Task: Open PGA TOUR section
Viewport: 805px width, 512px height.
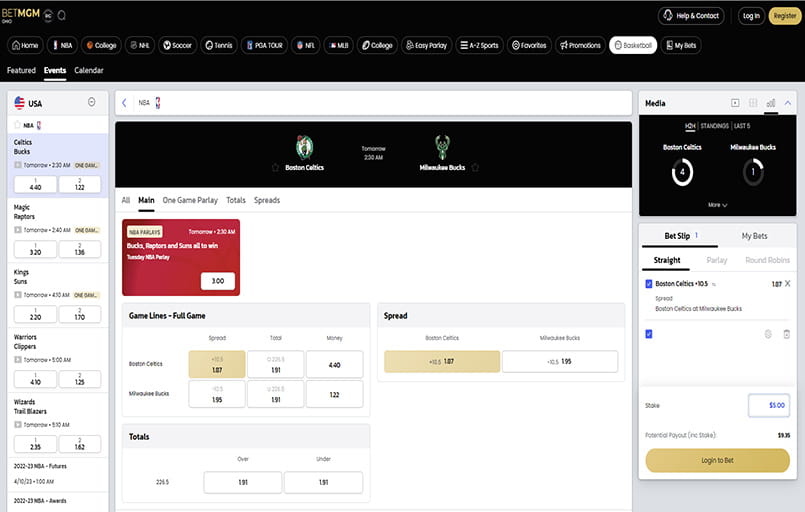Action: point(264,45)
